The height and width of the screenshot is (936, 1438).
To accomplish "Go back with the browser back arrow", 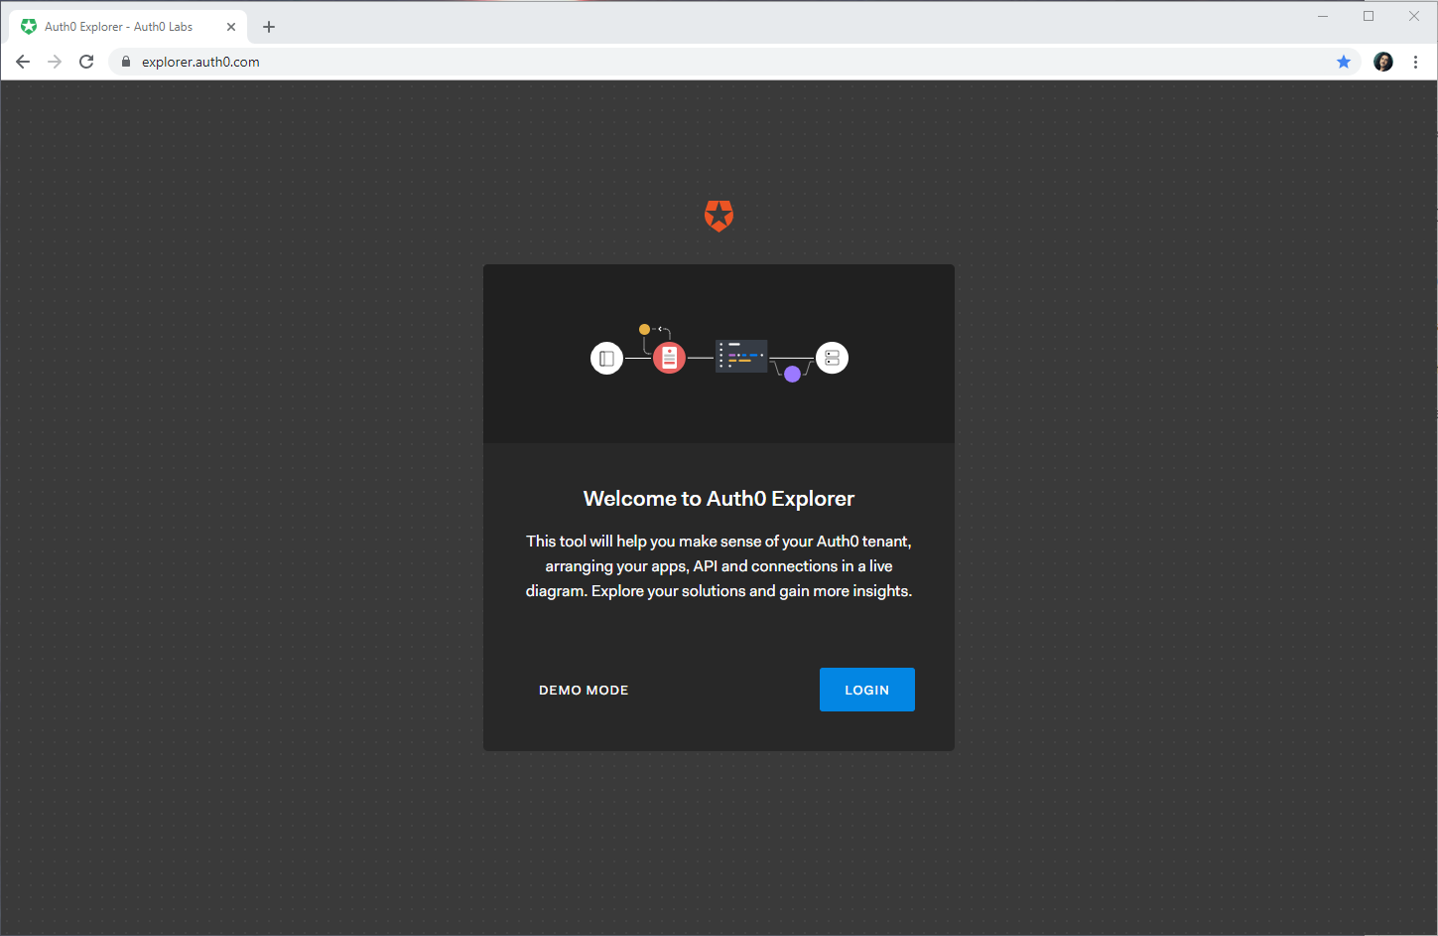I will 23,62.
